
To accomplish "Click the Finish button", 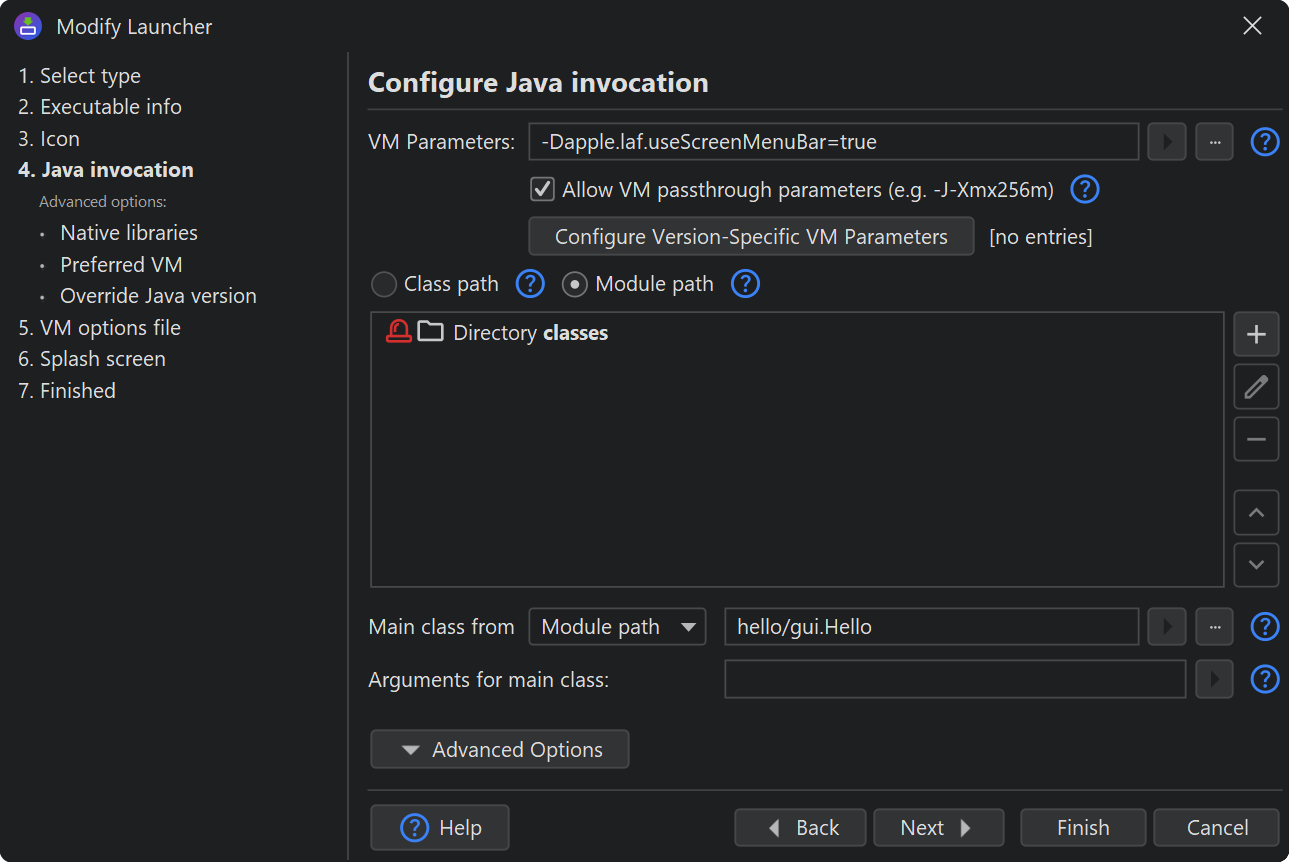I will 1083,828.
